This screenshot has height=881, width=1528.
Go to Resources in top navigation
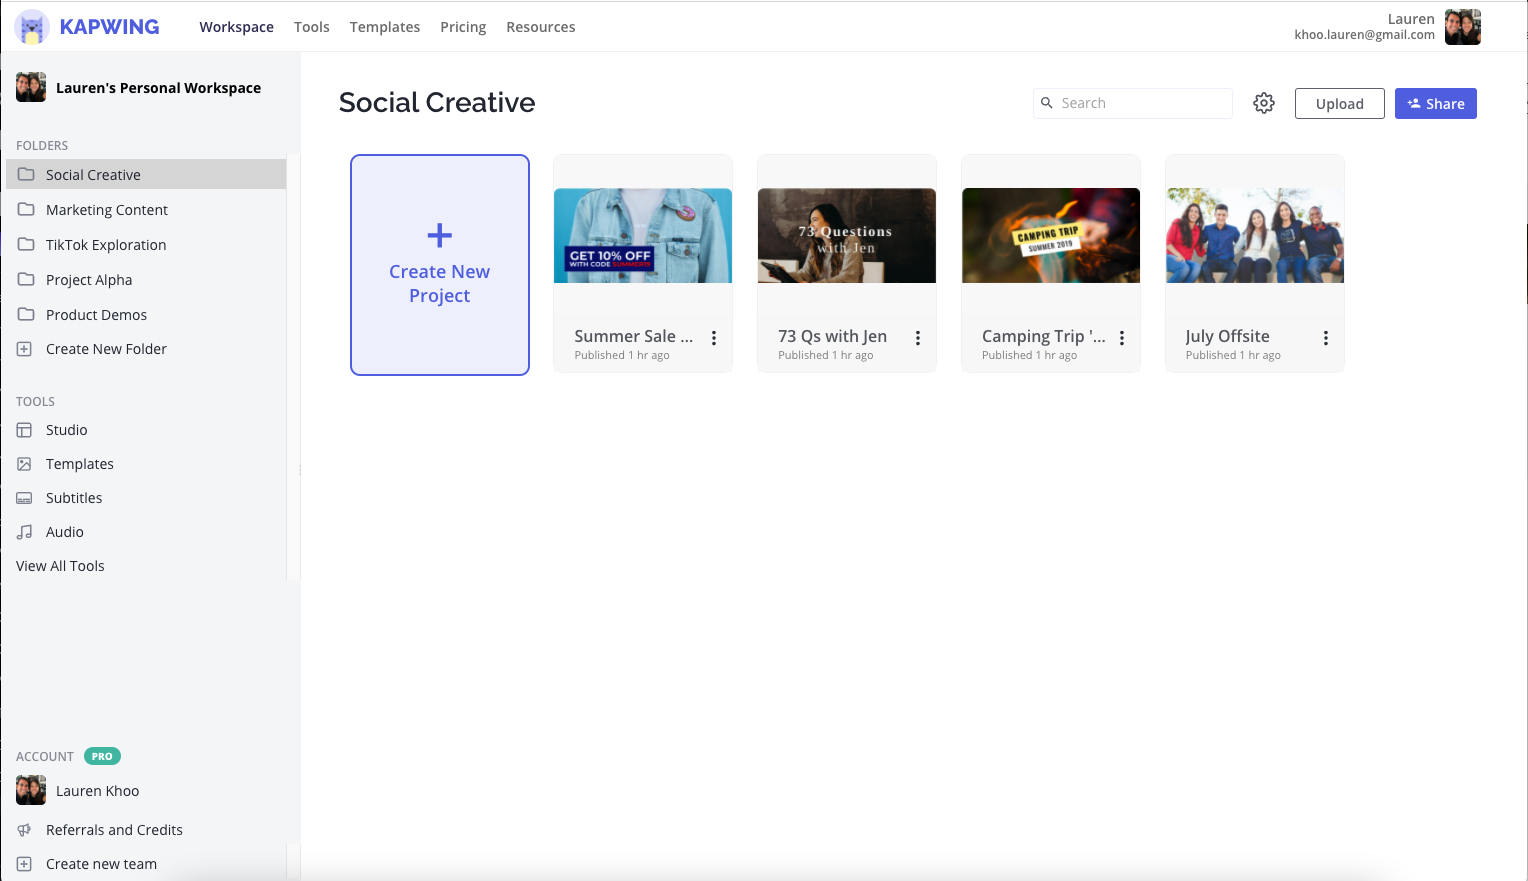click(540, 27)
